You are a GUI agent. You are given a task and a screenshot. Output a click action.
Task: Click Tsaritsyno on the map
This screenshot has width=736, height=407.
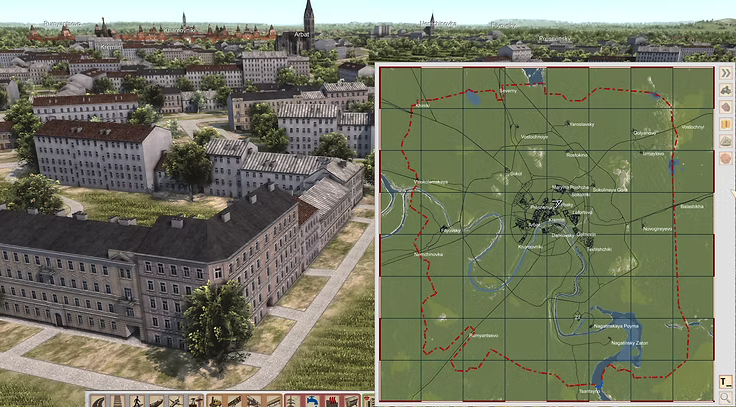[590, 391]
